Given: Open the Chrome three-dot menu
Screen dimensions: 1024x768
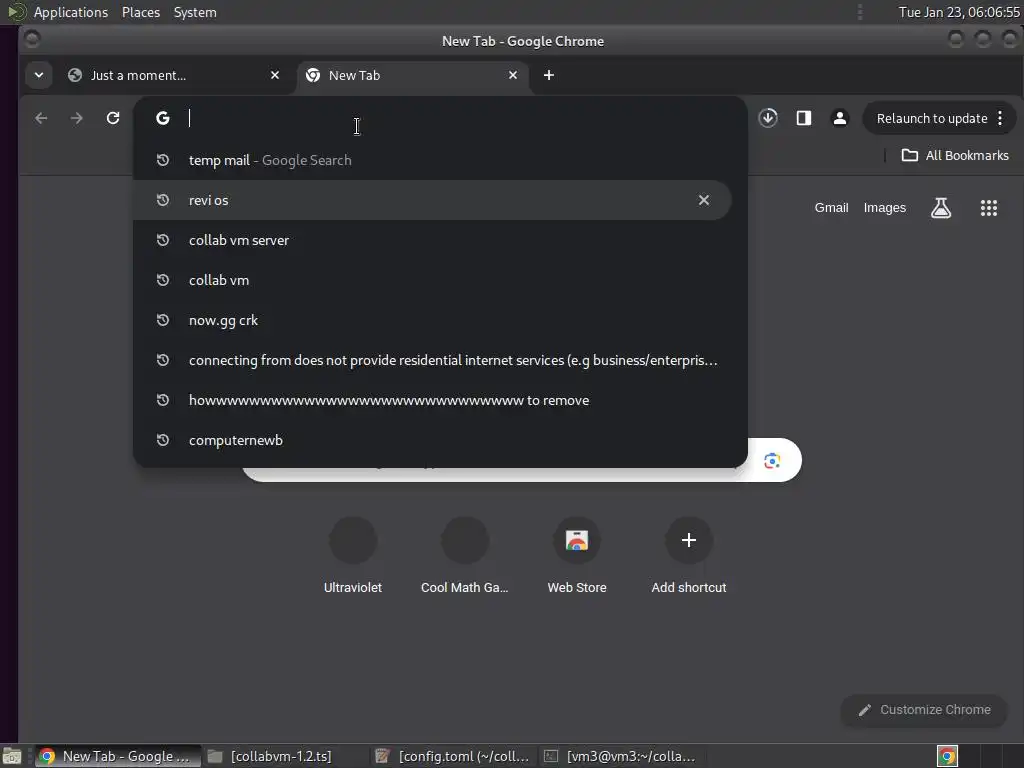Looking at the screenshot, I should click(x=1000, y=118).
